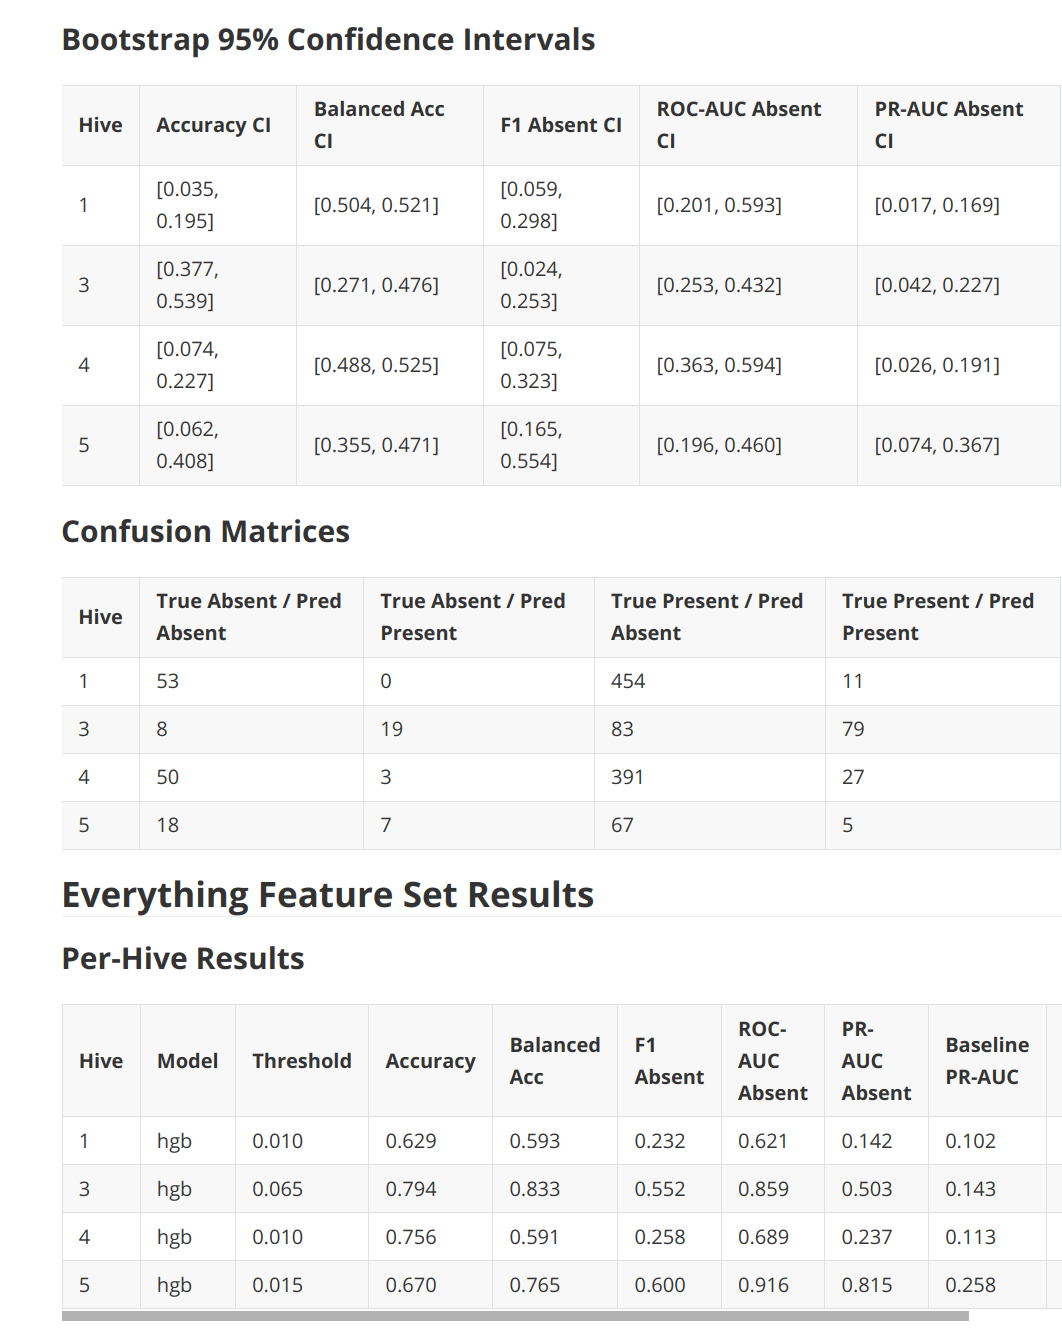Viewport: 1062px width, 1329px height.
Task: Click the F1 Absent CI column header
Action: [561, 125]
